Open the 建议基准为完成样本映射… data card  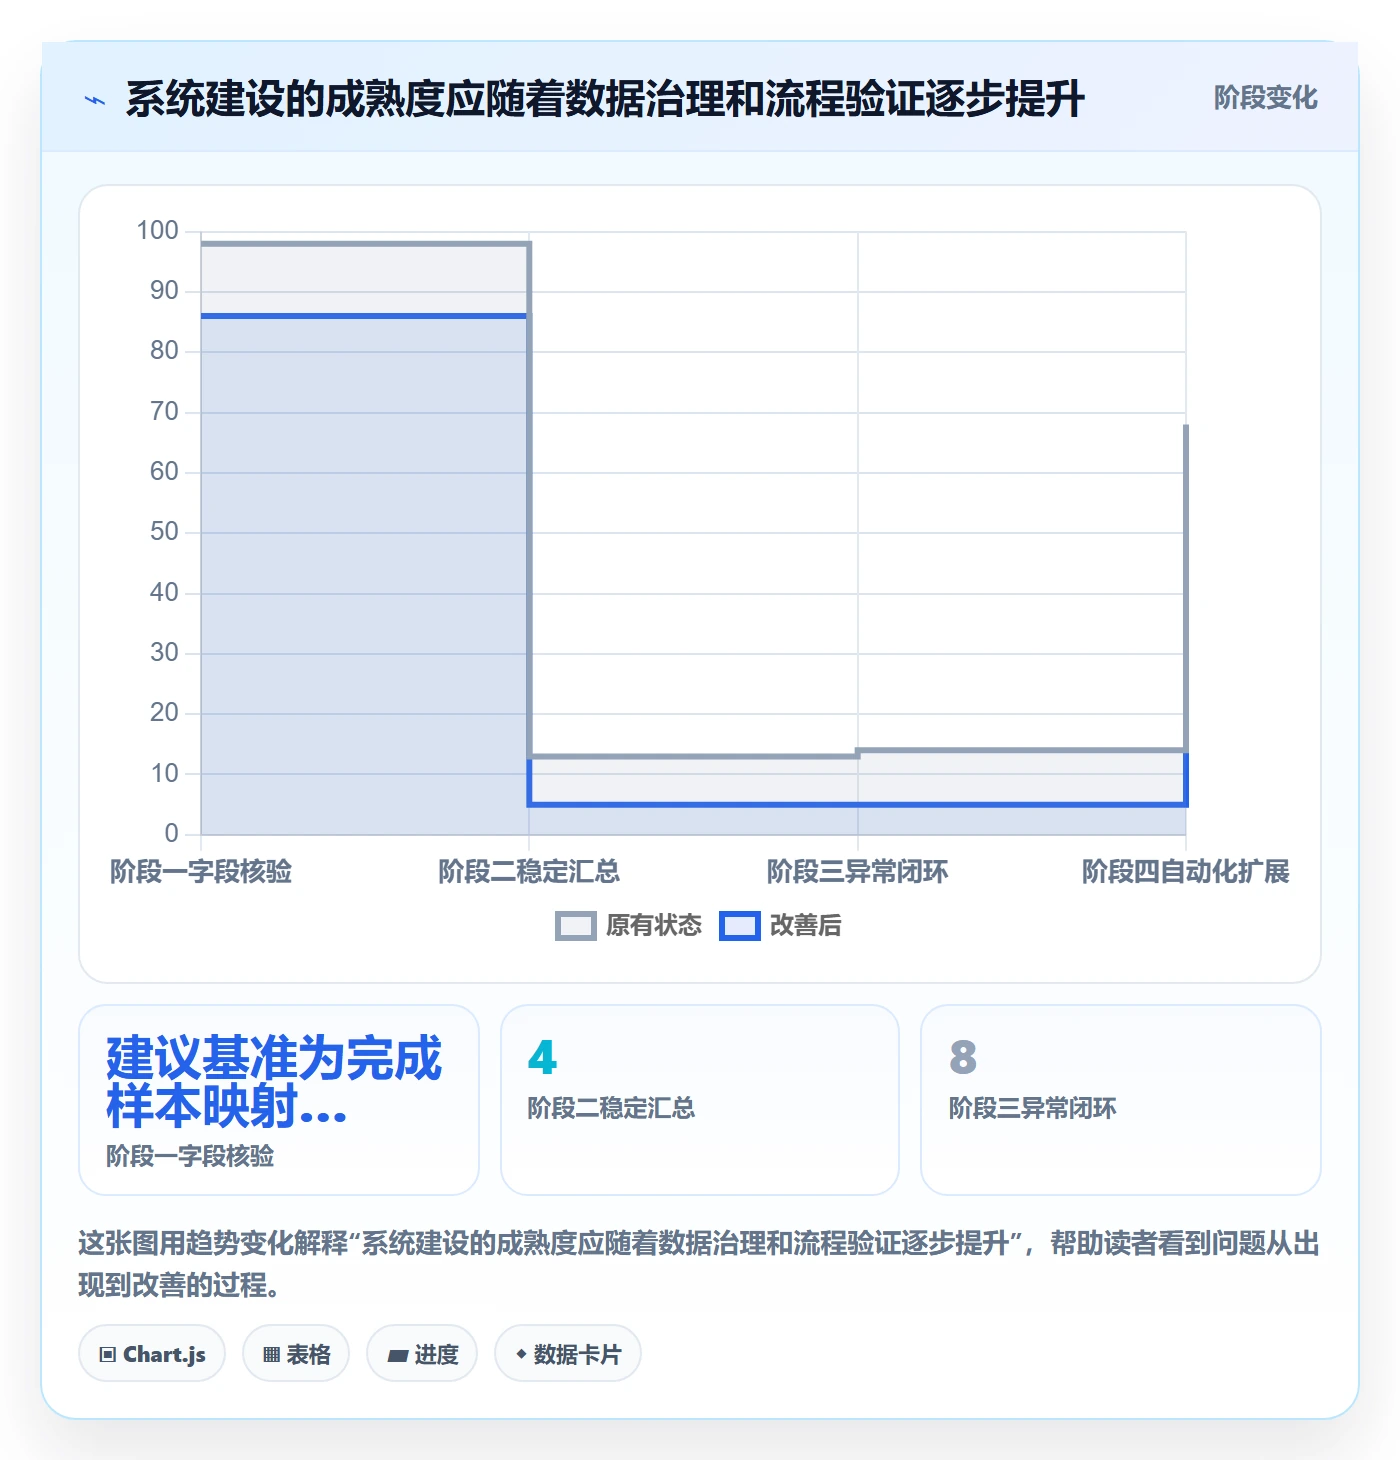point(279,1100)
